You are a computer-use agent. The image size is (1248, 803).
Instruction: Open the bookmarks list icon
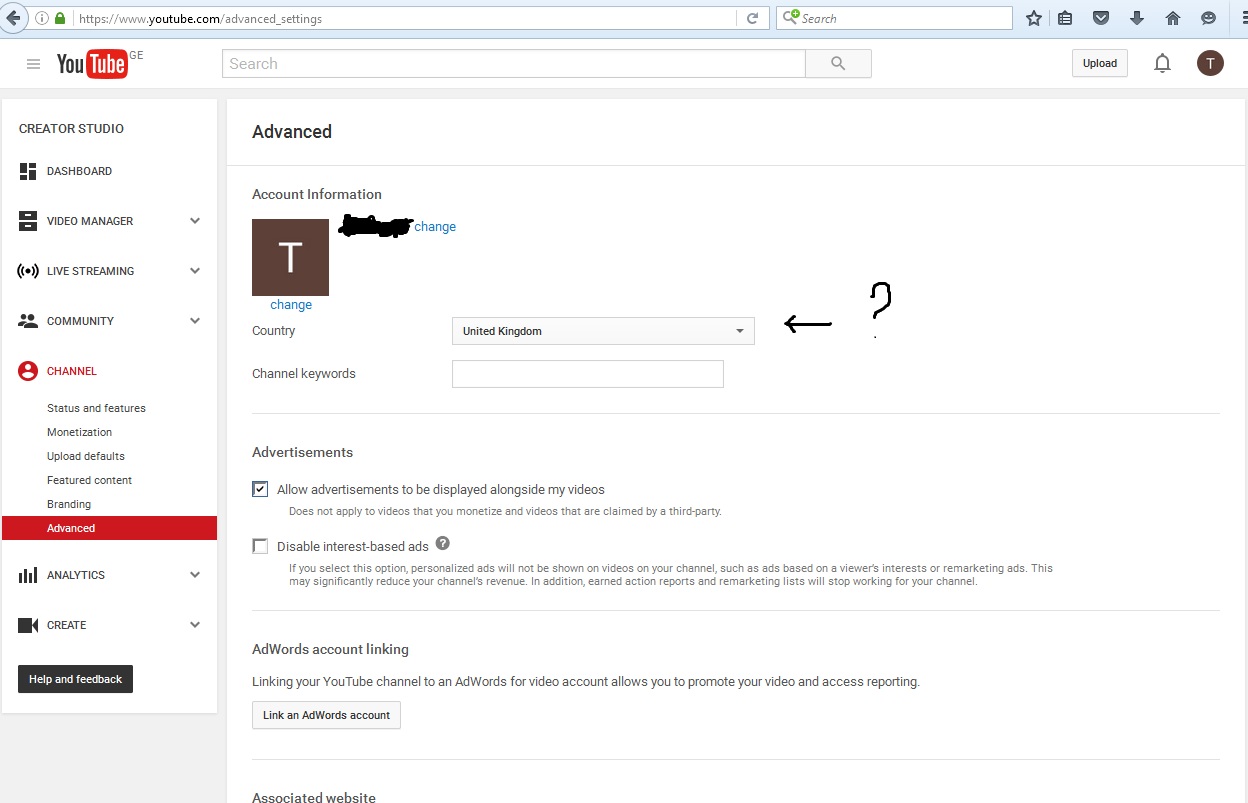[x=1066, y=18]
